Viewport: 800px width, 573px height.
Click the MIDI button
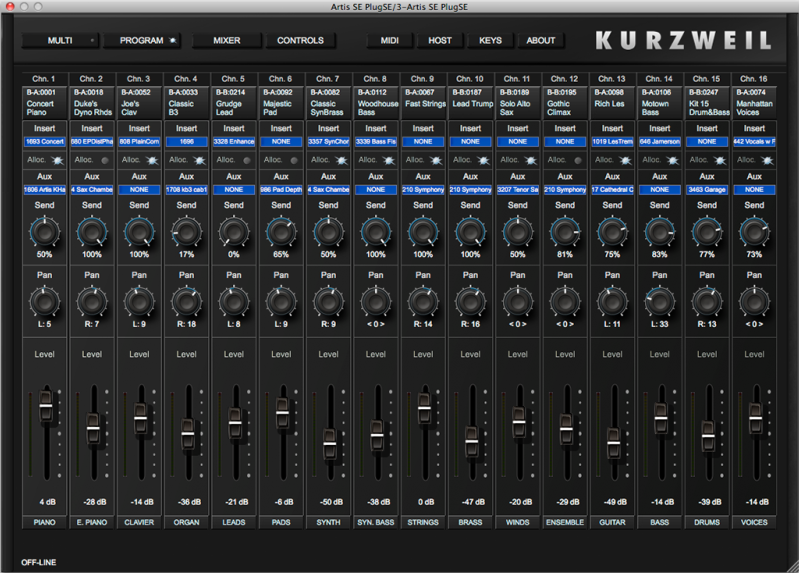pos(390,41)
